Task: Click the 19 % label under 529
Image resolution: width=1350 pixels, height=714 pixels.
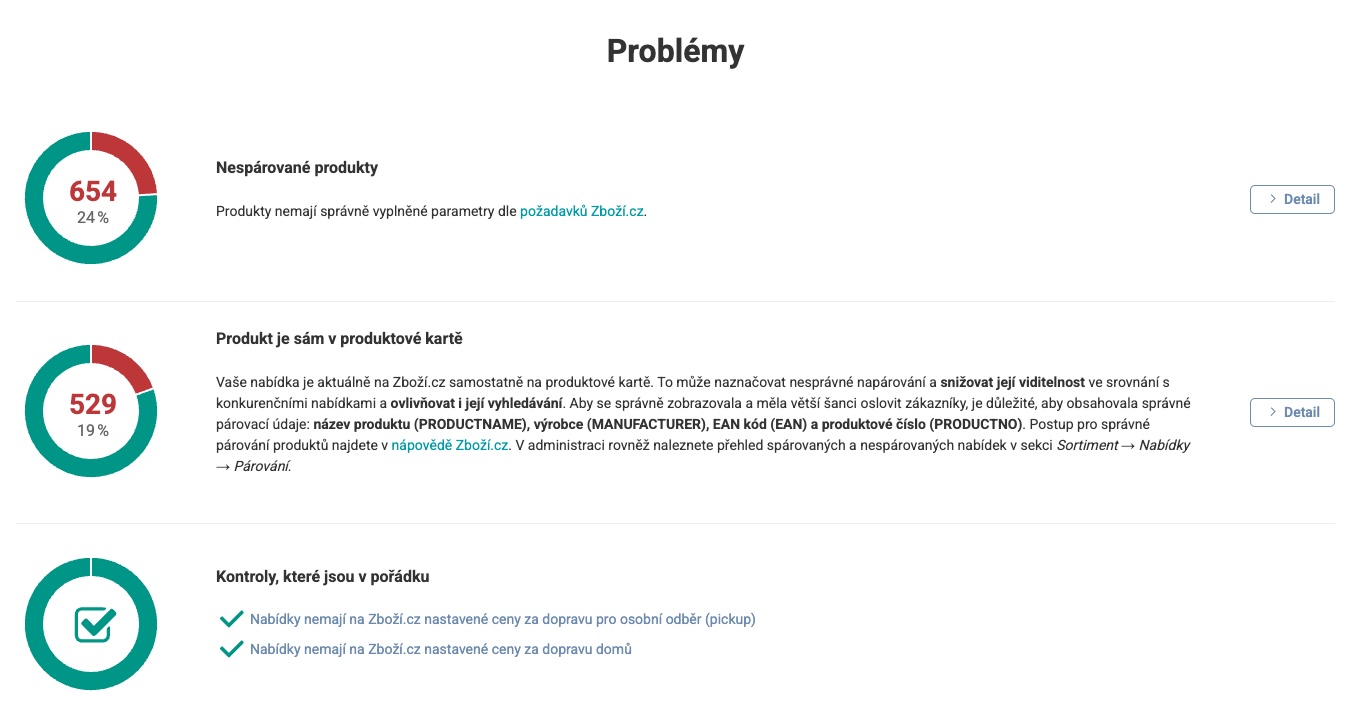Action: tap(93, 430)
